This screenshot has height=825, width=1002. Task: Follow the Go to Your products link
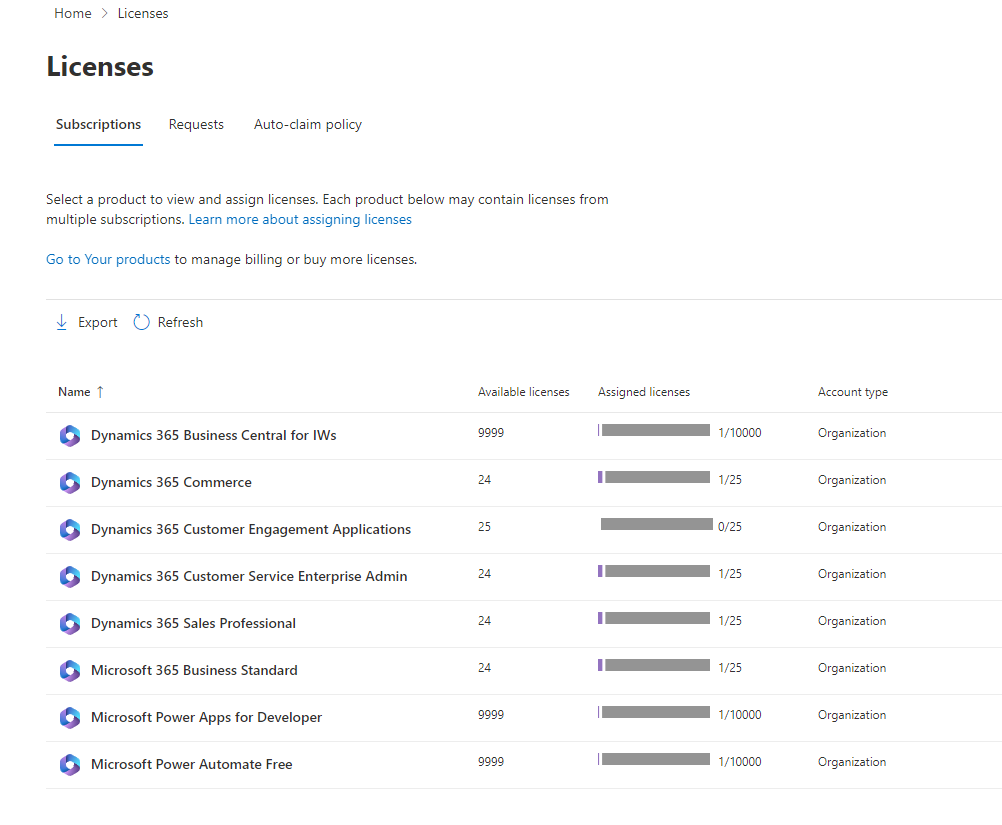[x=108, y=259]
